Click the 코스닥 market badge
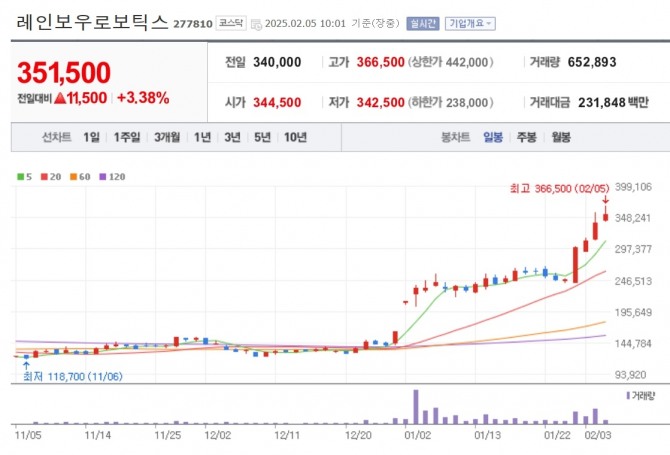Screen dimensions: 670x455 coord(231,23)
